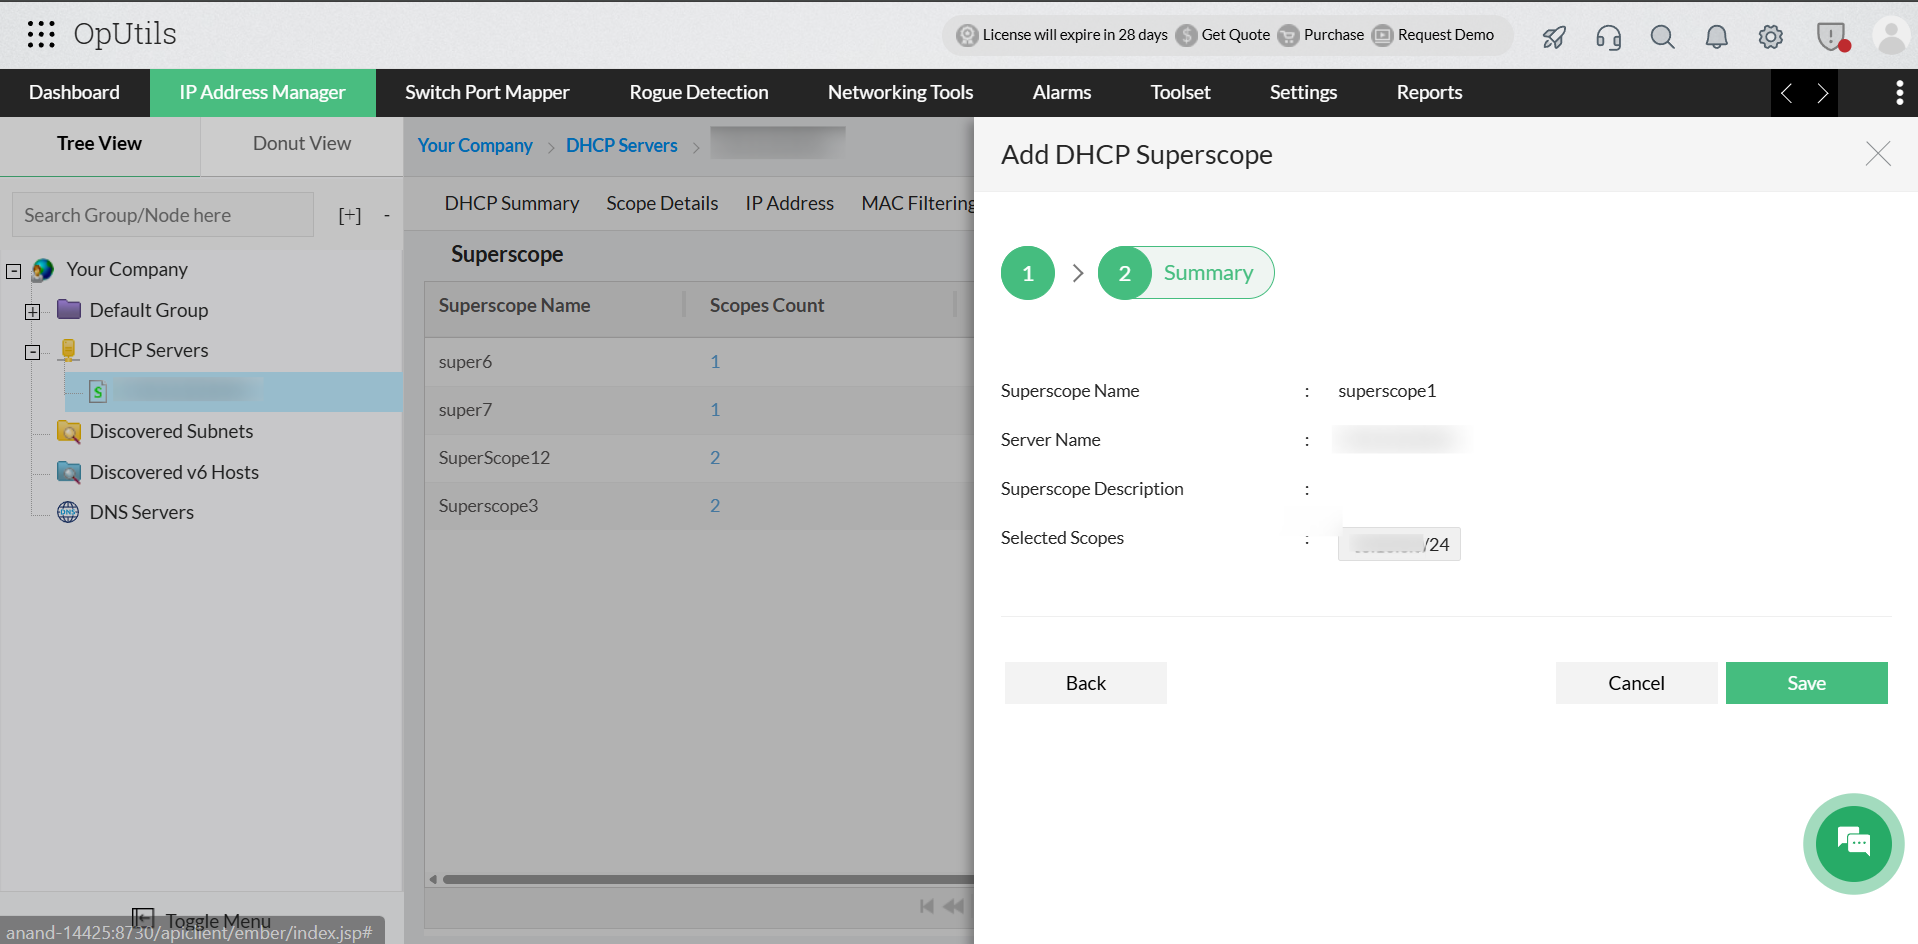Open settings using the gear icon

point(1770,37)
